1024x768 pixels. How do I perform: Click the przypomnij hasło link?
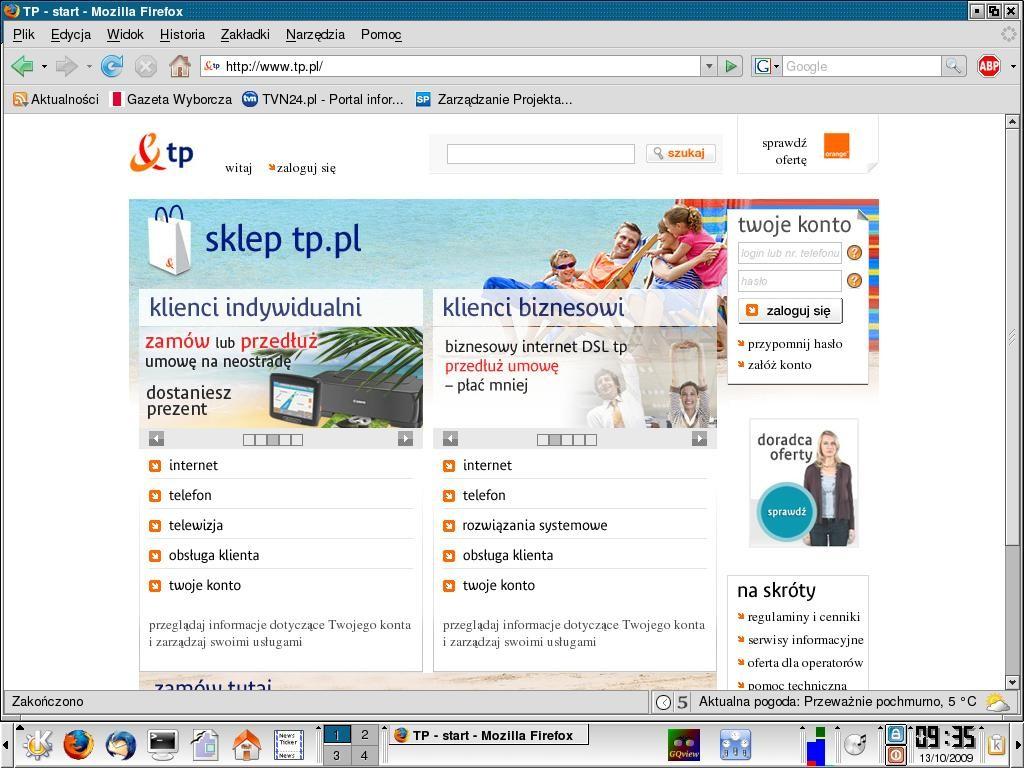click(795, 344)
